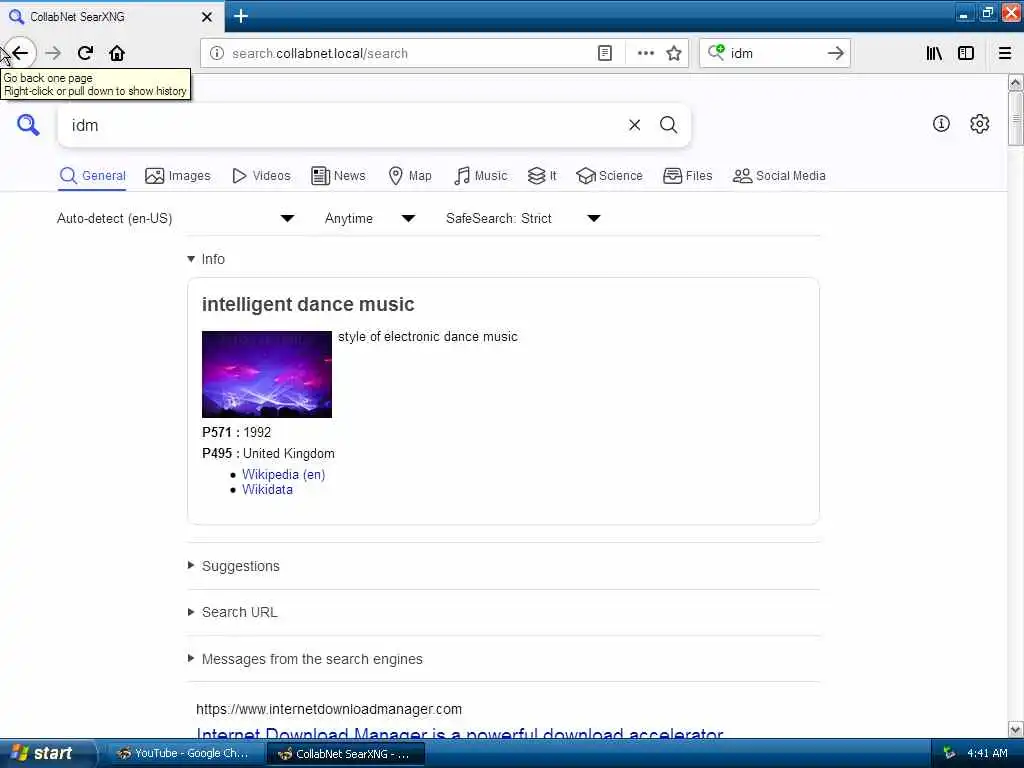Open the browser home page

coord(117,53)
